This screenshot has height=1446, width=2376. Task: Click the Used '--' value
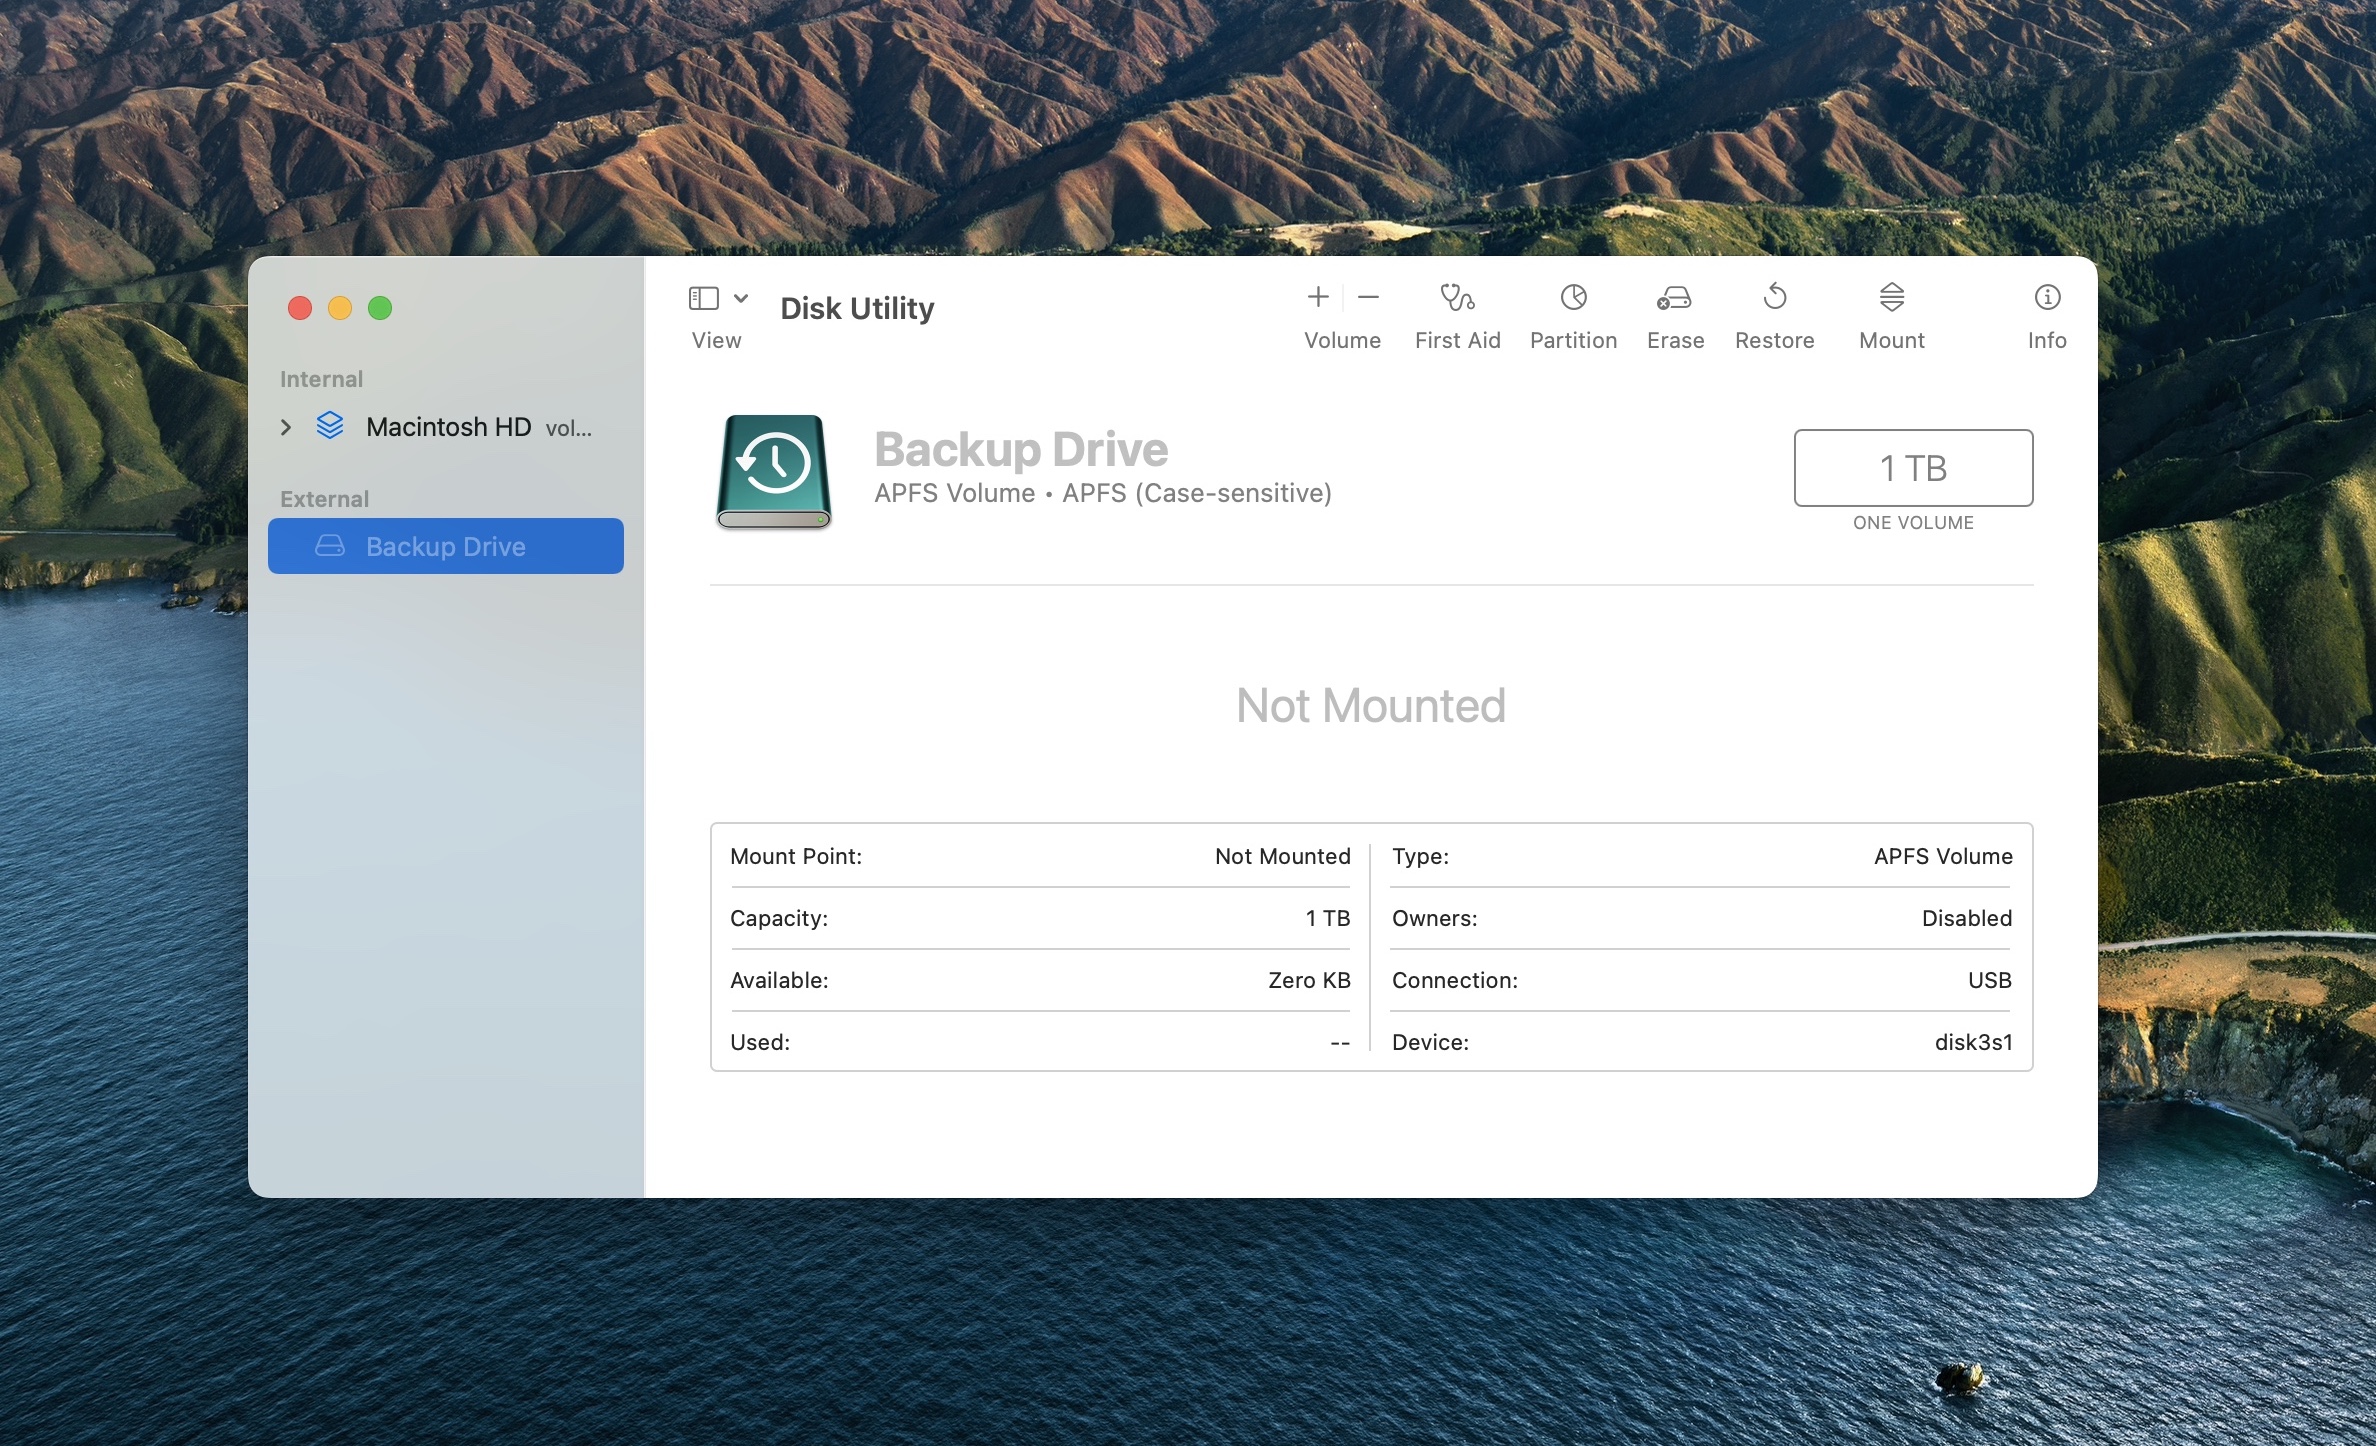pos(1340,1043)
